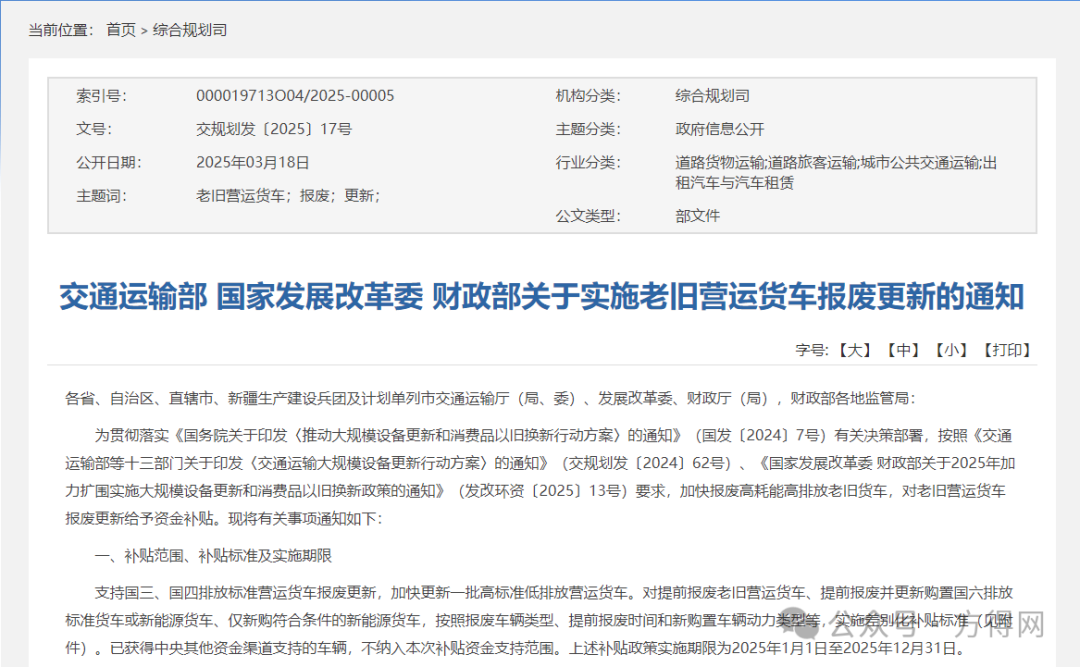
Task: Click the main notice title heading
Action: pos(541,297)
